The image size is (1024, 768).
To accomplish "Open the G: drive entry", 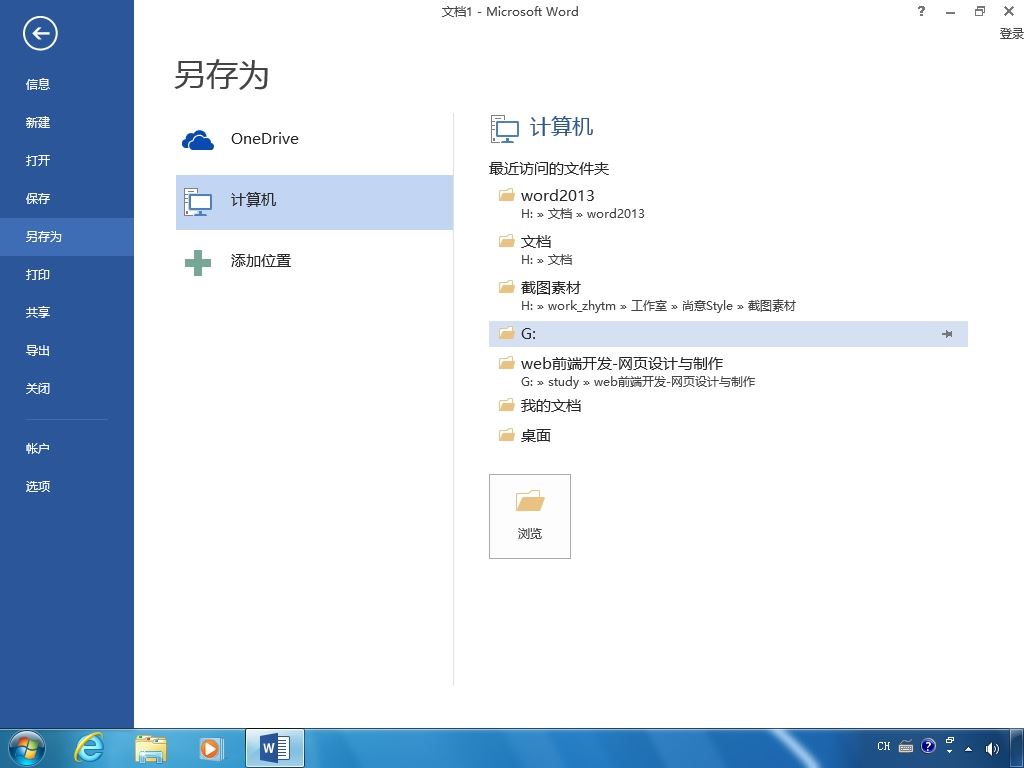I will [728, 334].
